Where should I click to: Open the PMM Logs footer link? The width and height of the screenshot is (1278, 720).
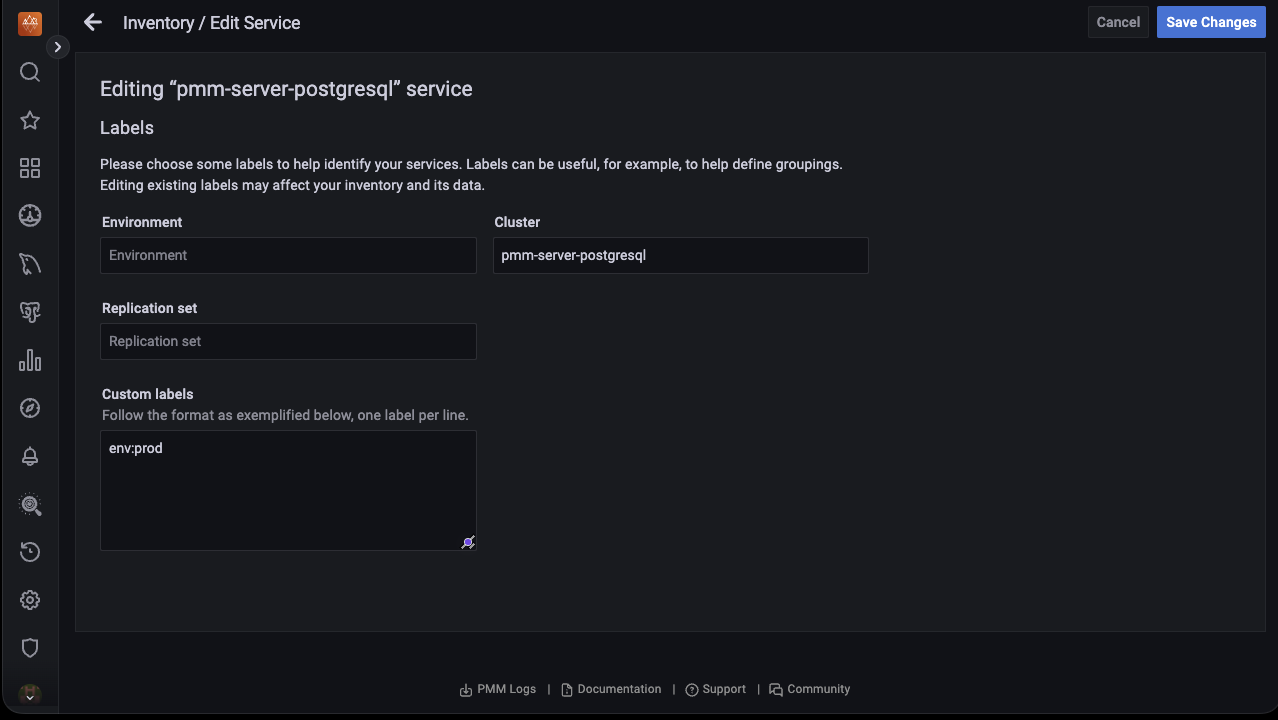[x=498, y=689]
